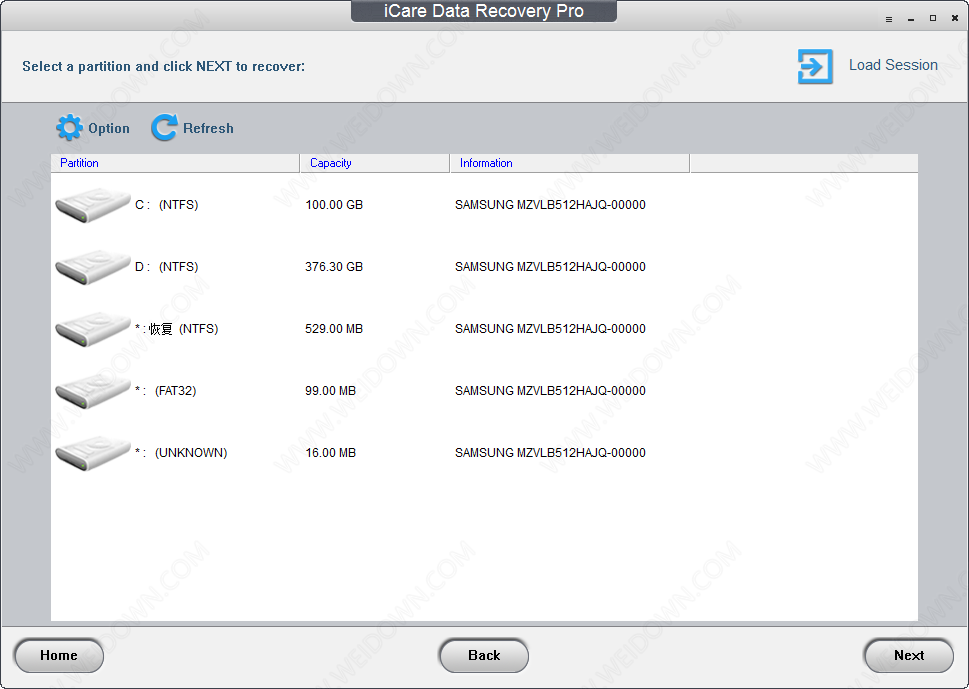The image size is (969, 689).
Task: Sort by the Information column header
Action: 570,163
